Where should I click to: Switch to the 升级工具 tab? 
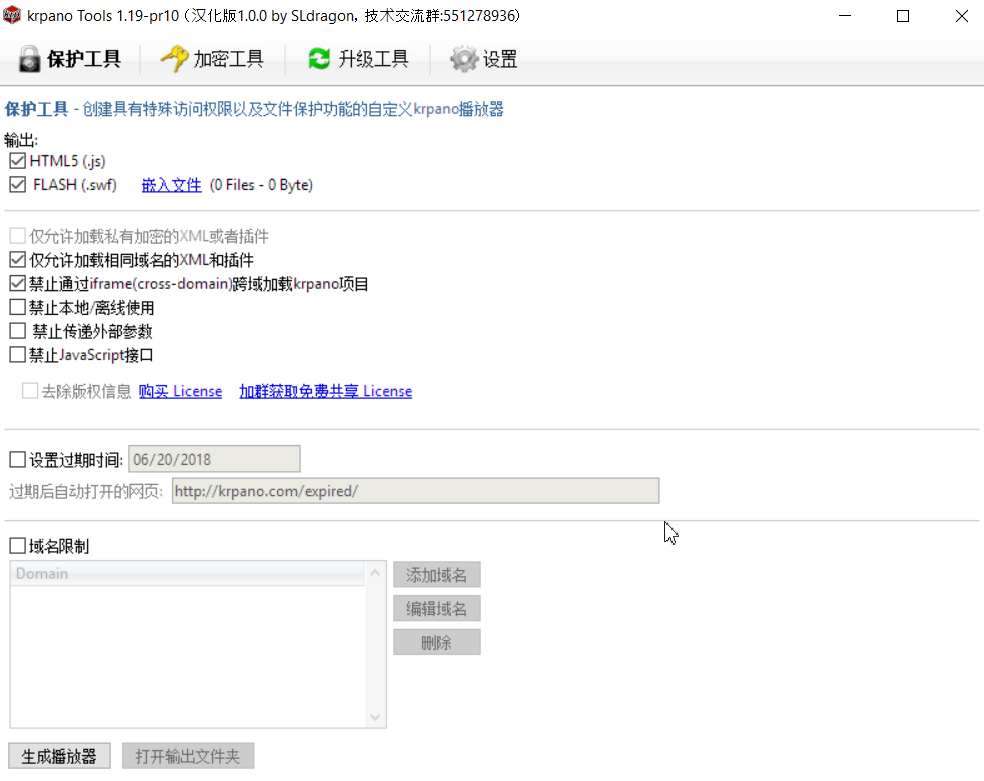357,59
